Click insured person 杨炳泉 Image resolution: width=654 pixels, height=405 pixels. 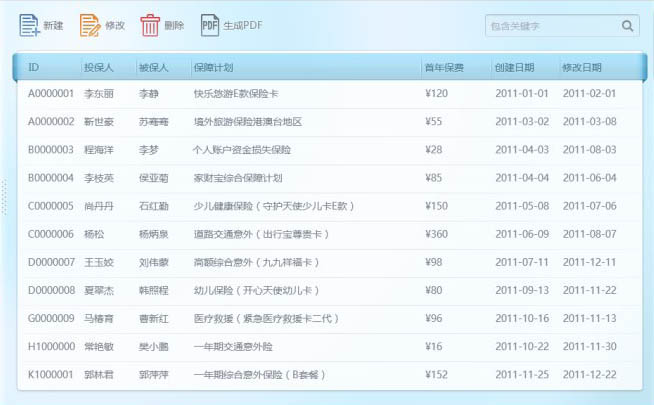pos(153,234)
